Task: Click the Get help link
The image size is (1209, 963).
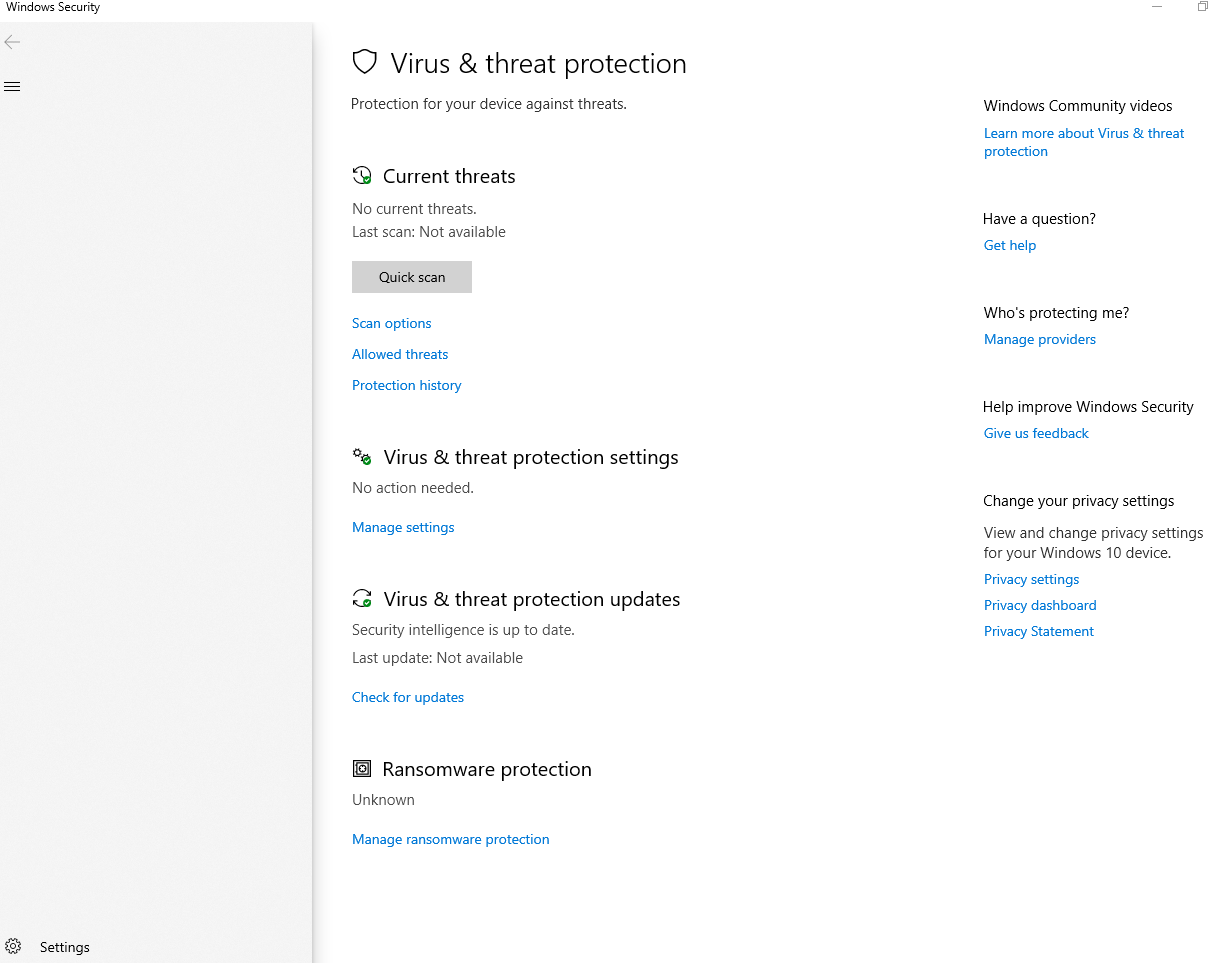Action: [1010, 245]
